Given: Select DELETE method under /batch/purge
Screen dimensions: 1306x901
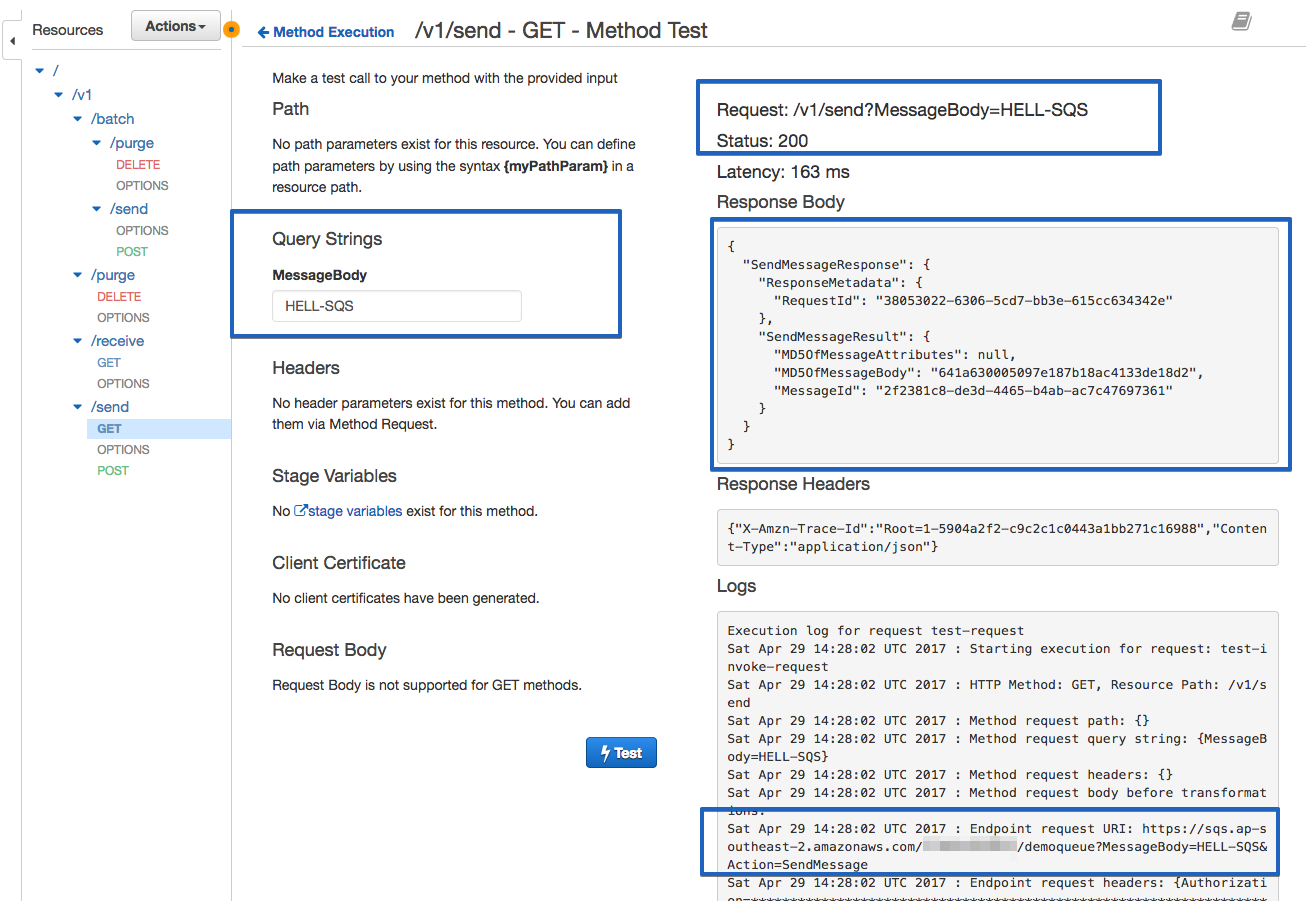Looking at the screenshot, I should 138,165.
